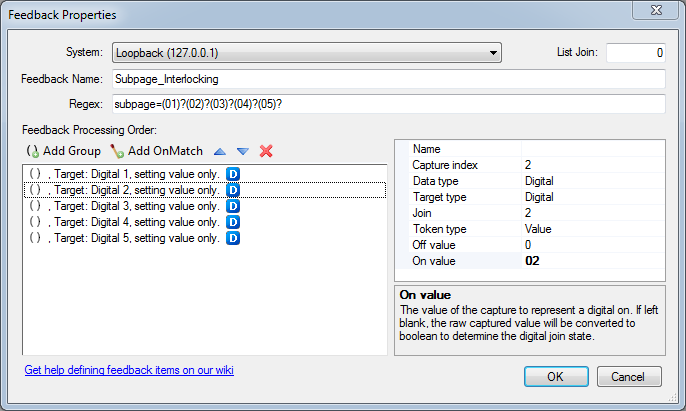Move item up with blue up arrow
Screen dimensions: 686x411
point(221,151)
